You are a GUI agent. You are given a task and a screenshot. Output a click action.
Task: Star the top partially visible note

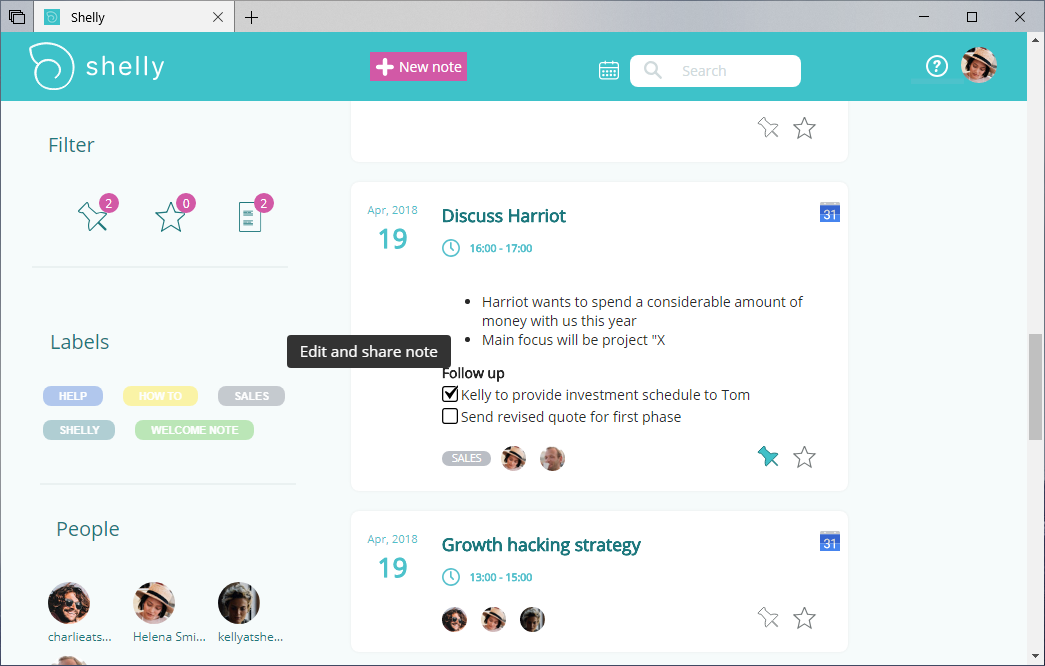click(x=804, y=127)
